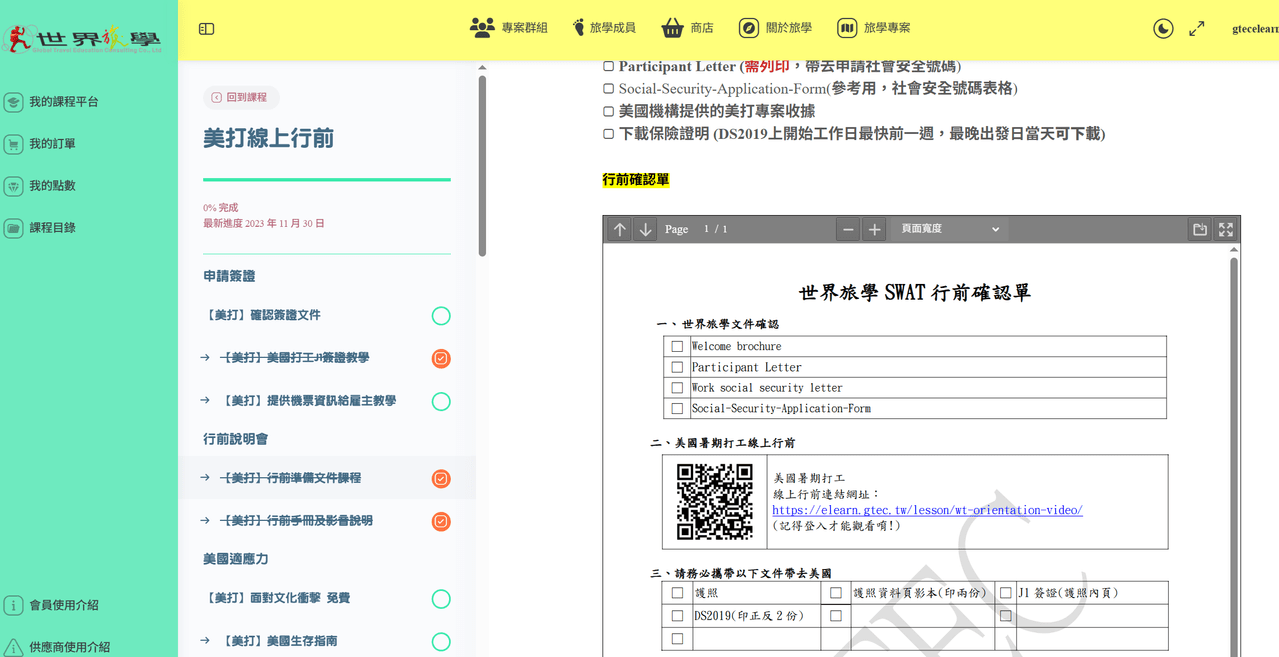Zoom out the PDF with minus button
Viewport: 1279px width, 657px height.
pos(848,229)
